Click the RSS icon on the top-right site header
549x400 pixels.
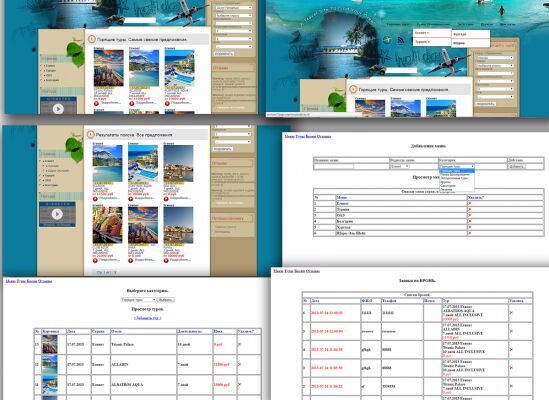(401, 40)
